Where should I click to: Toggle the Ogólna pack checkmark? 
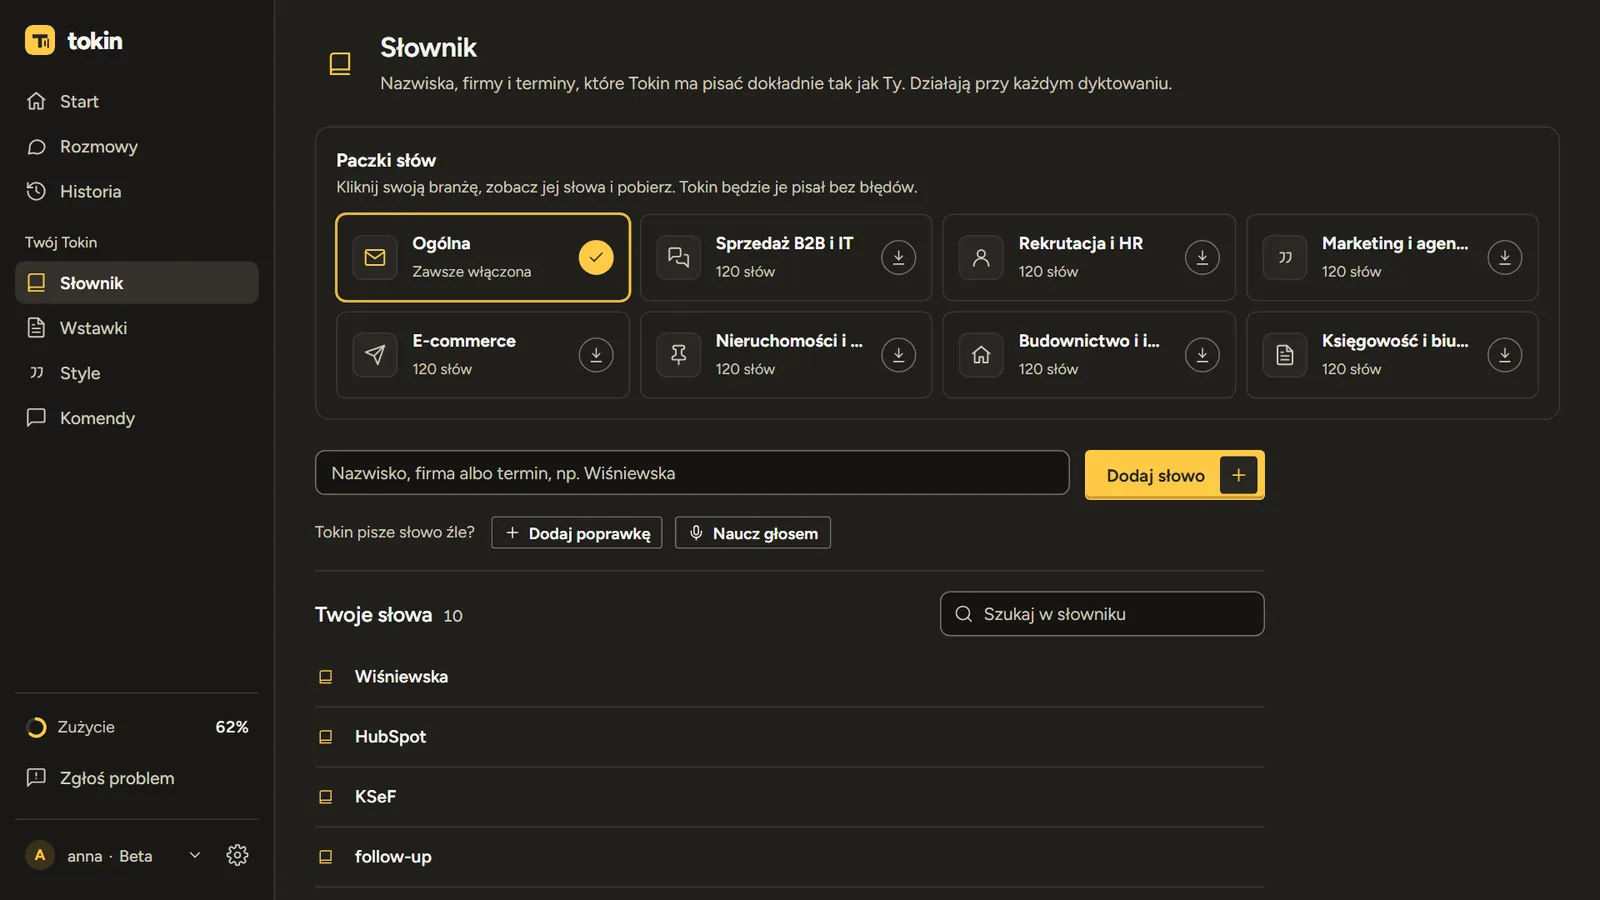click(596, 257)
